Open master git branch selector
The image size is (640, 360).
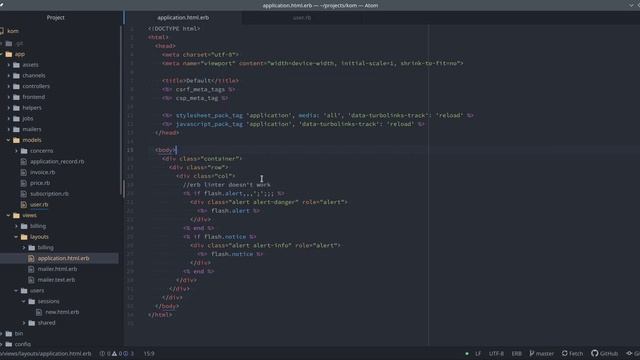coord(541,353)
